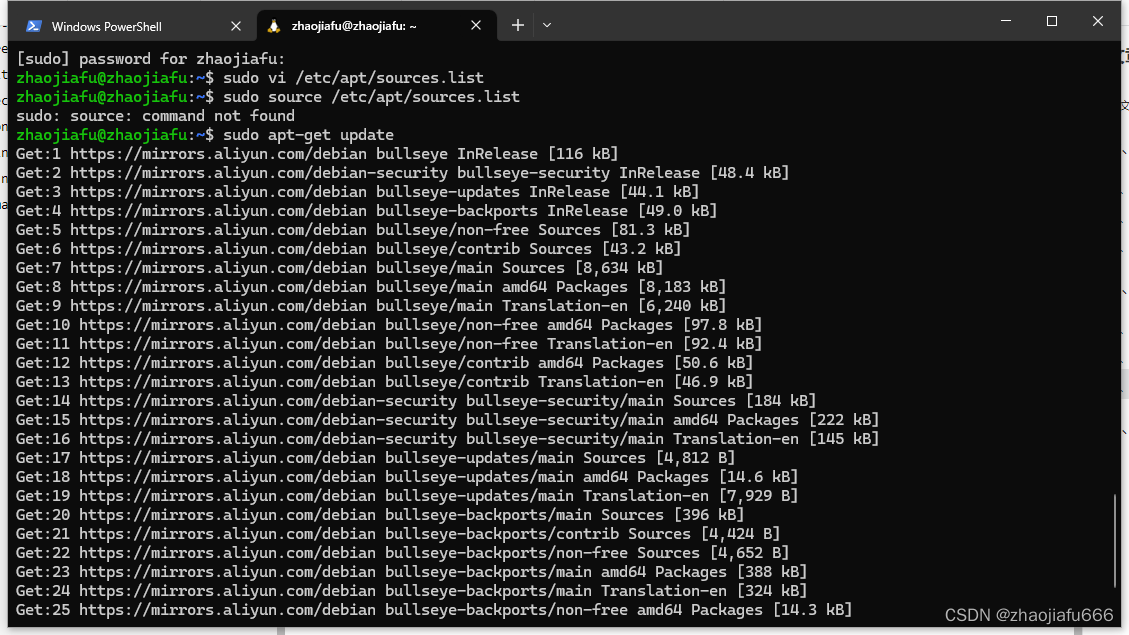
Task: Click the Get:4 bullseye-backports InRelease line
Action: pyautogui.click(x=366, y=211)
